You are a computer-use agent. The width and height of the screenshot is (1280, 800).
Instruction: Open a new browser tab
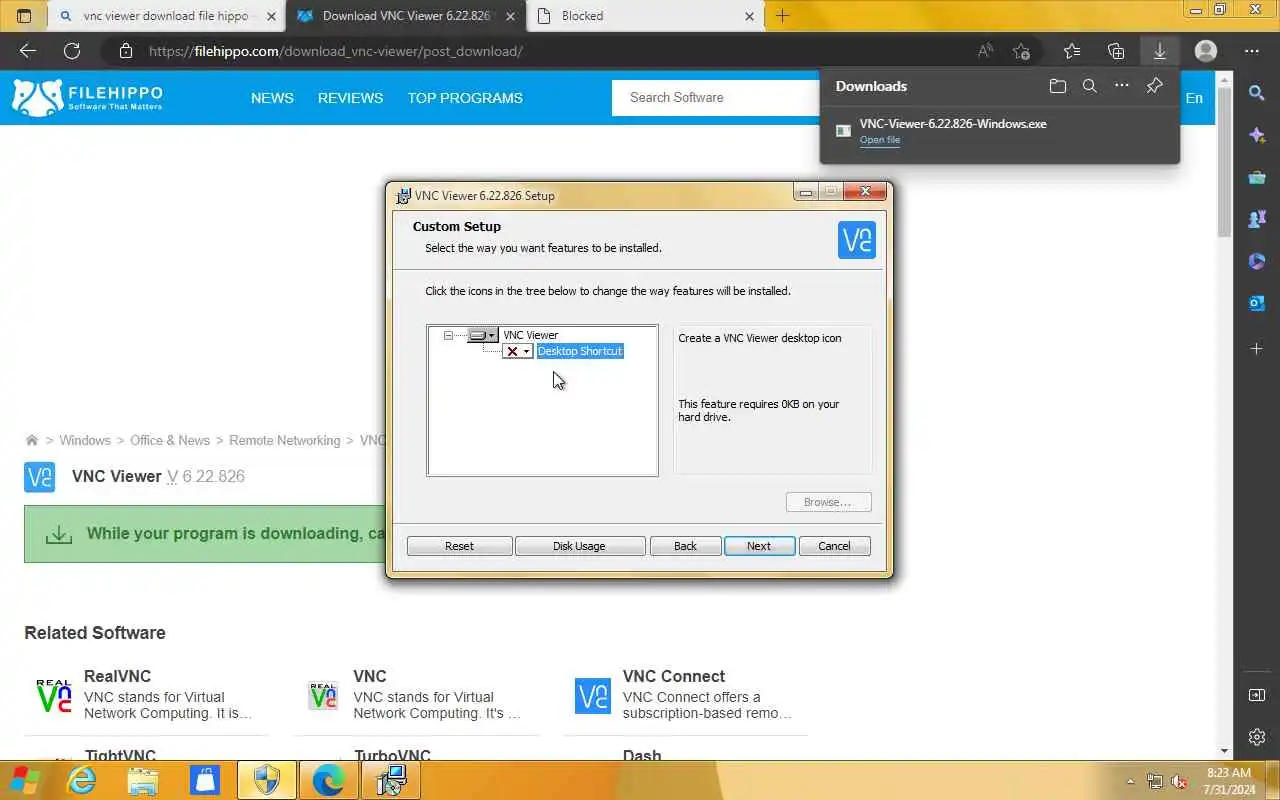point(783,16)
